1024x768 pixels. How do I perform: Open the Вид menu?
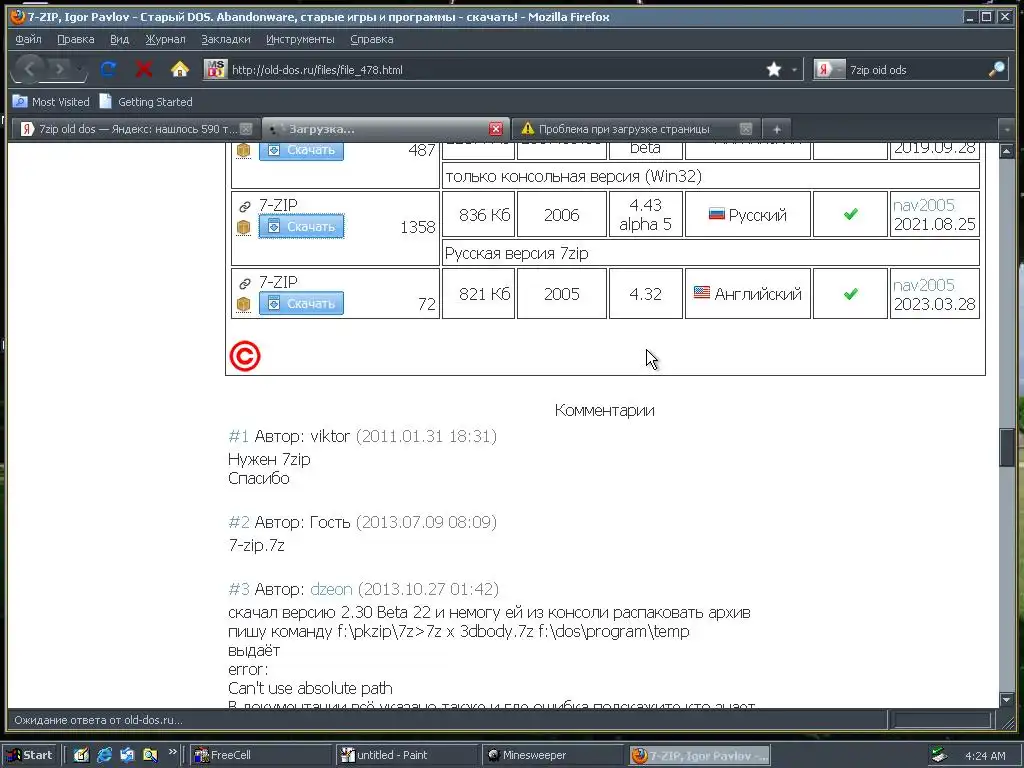119,39
